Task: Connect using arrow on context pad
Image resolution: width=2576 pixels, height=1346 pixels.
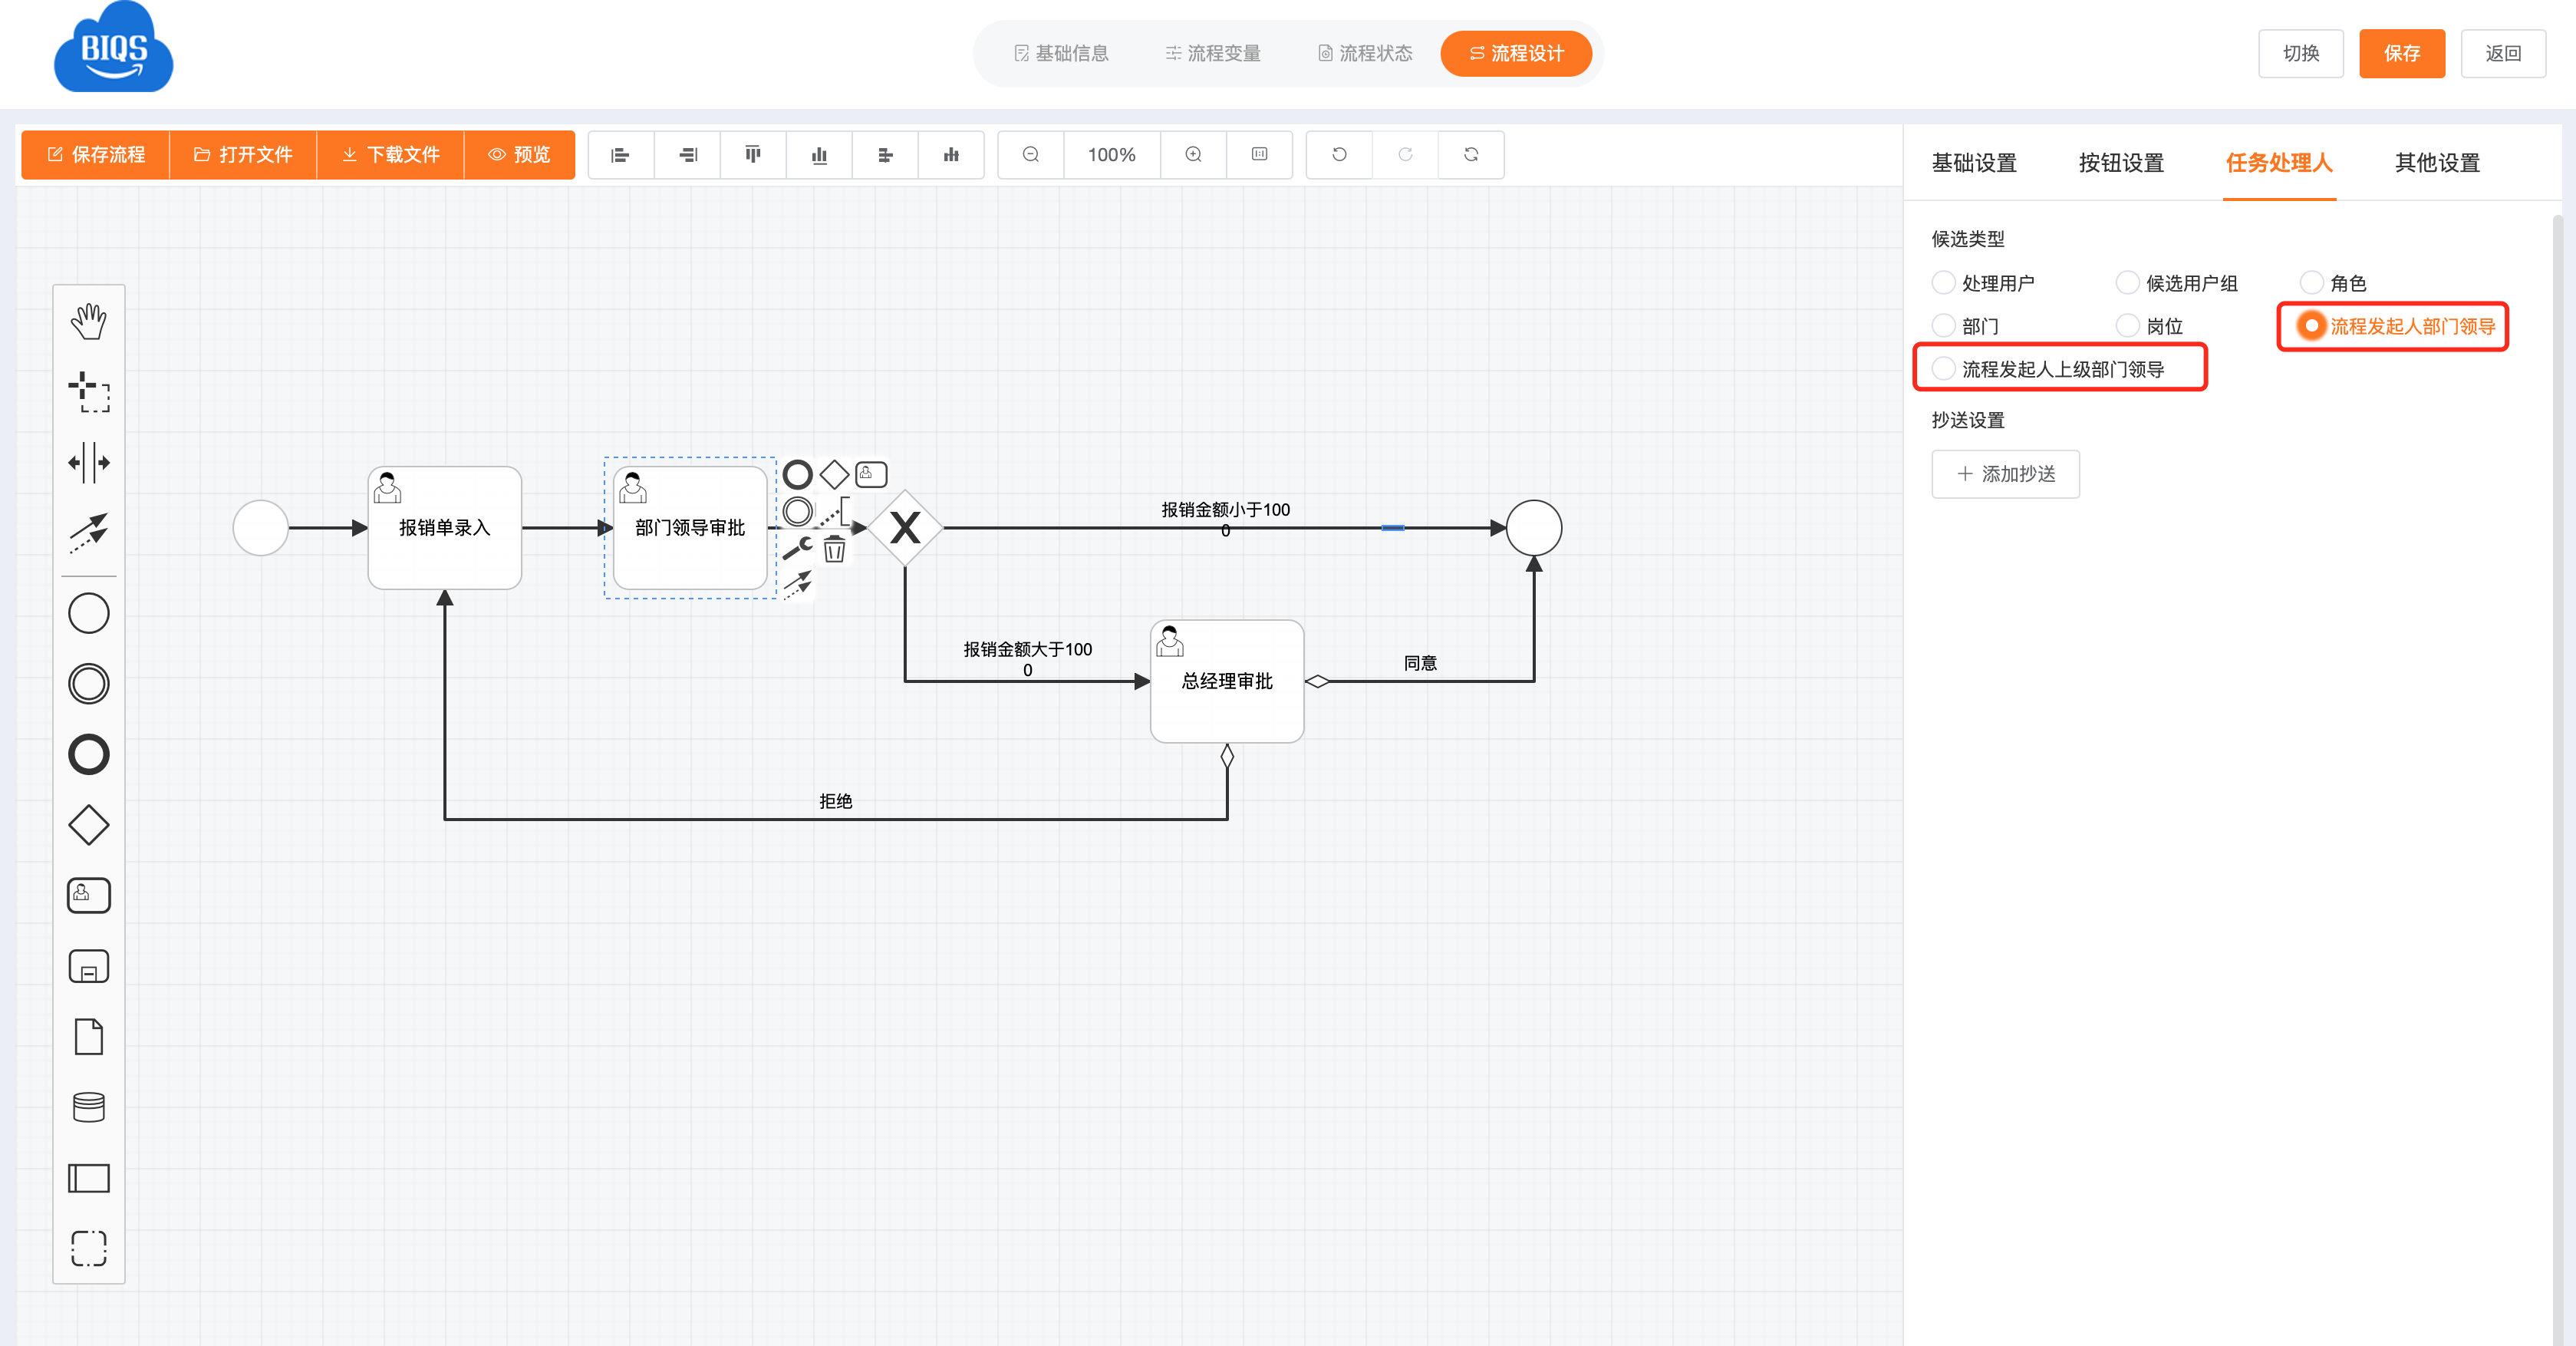Action: pyautogui.click(x=797, y=585)
